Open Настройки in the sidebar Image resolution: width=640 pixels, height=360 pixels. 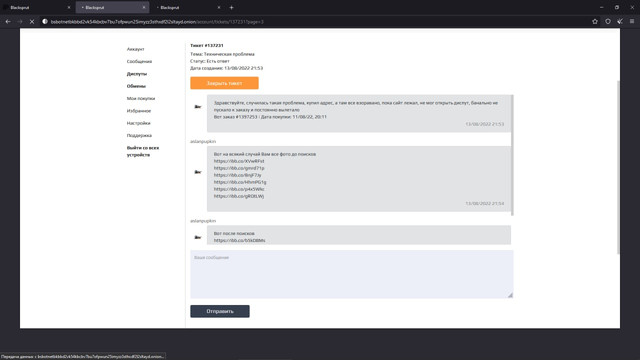click(x=138, y=123)
